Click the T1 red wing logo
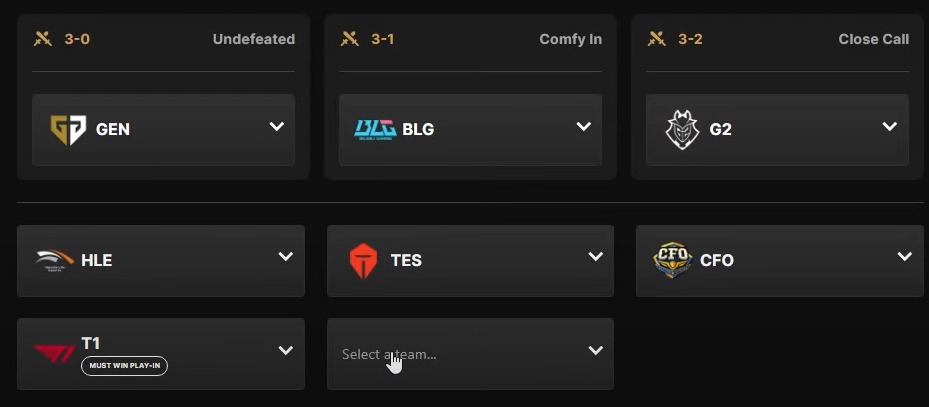Image resolution: width=929 pixels, height=407 pixels. point(54,353)
